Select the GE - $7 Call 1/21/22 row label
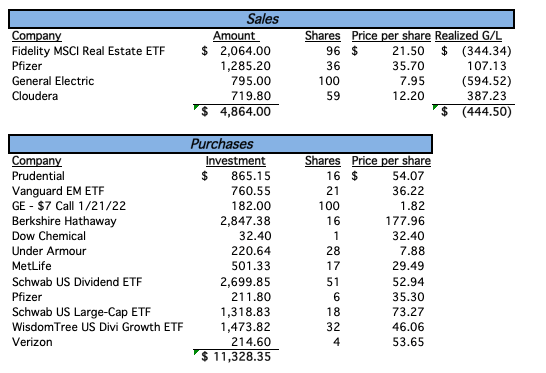Image resolution: width=546 pixels, height=373 pixels. click(x=69, y=206)
